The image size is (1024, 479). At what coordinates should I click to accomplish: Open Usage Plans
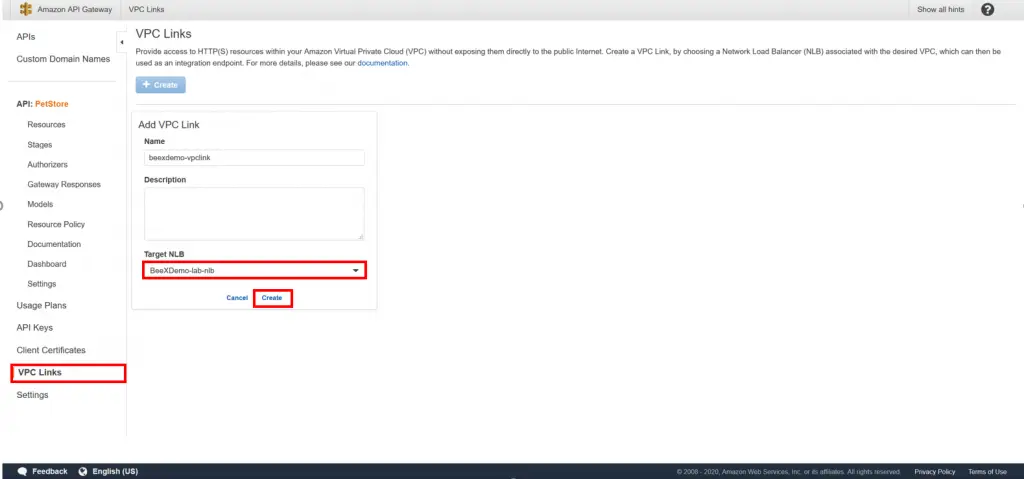(41, 305)
